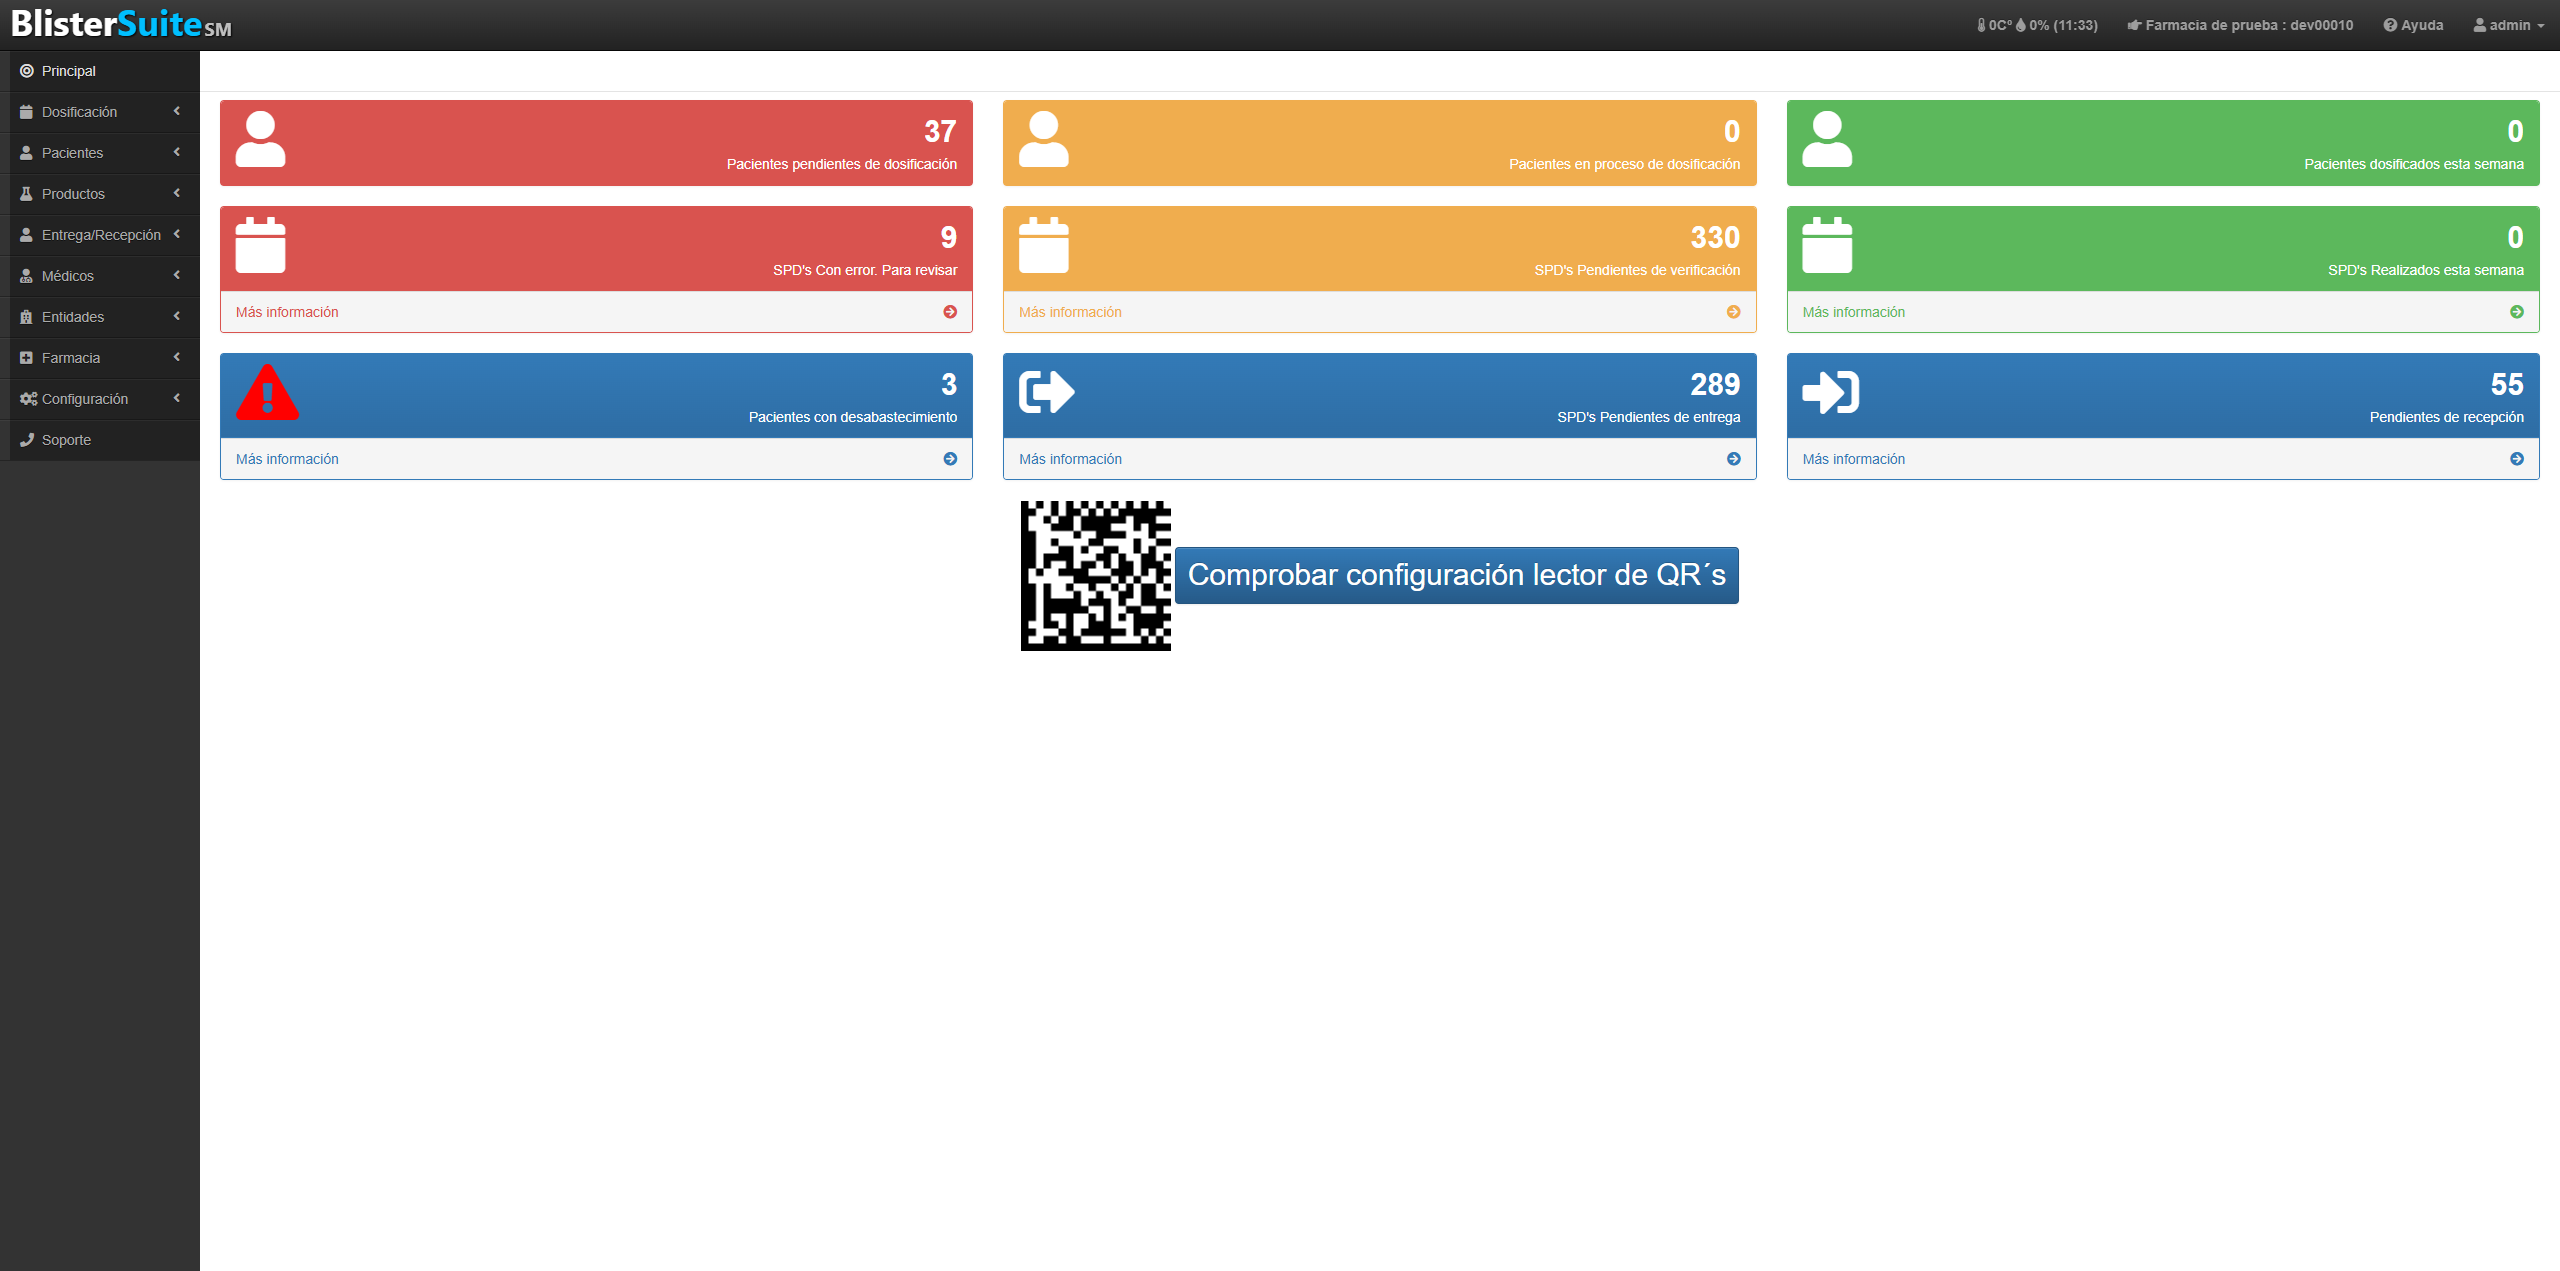Open Soporte from the sidebar
The image size is (2560, 1271).
[x=66, y=440]
